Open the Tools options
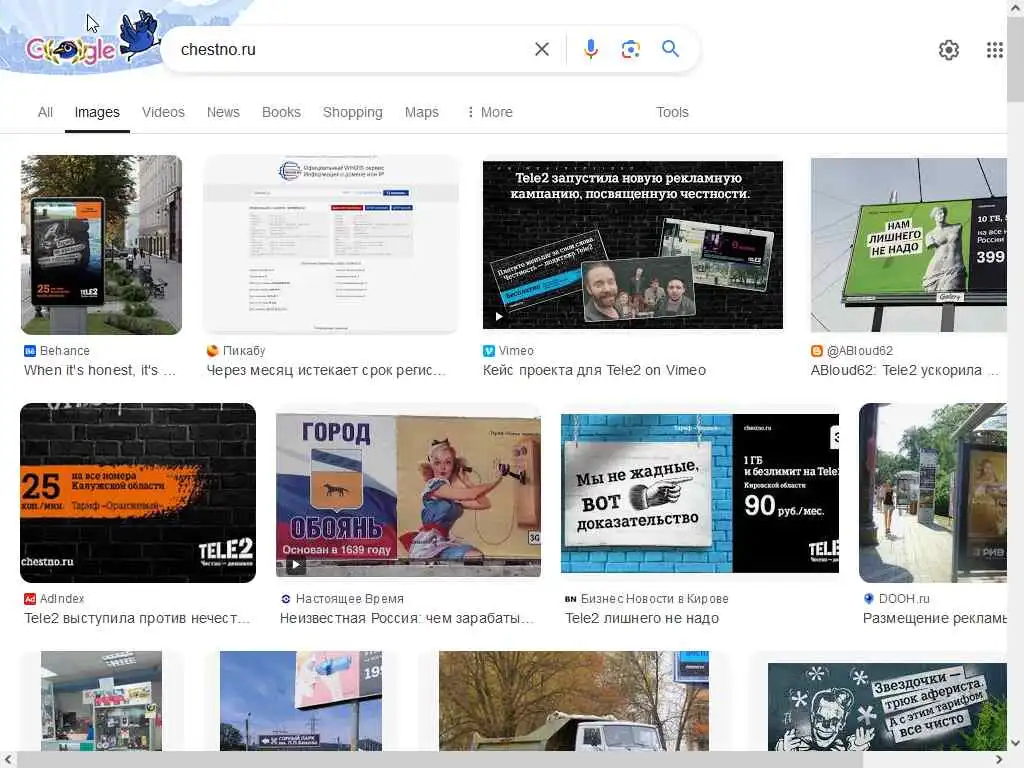Viewport: 1024px width, 768px height. [672, 112]
